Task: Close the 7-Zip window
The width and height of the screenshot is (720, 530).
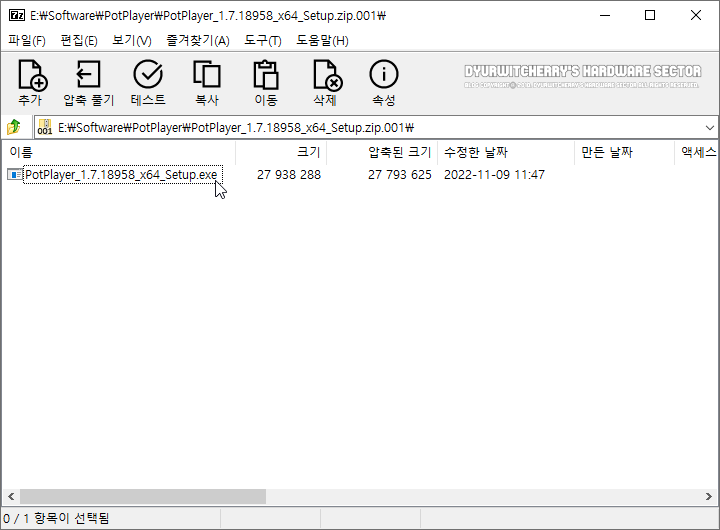Action: click(x=696, y=16)
